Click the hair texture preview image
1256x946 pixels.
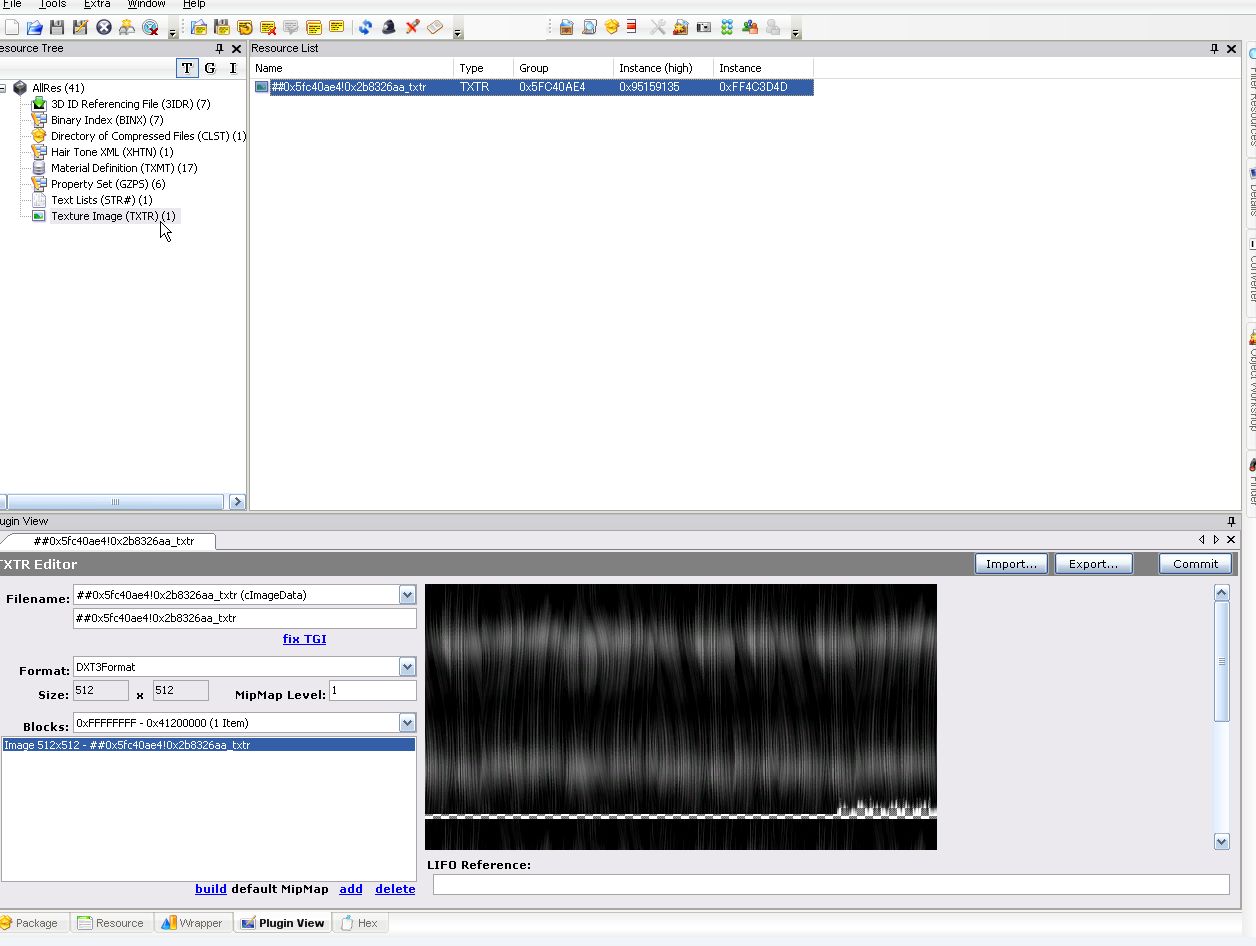pos(681,717)
